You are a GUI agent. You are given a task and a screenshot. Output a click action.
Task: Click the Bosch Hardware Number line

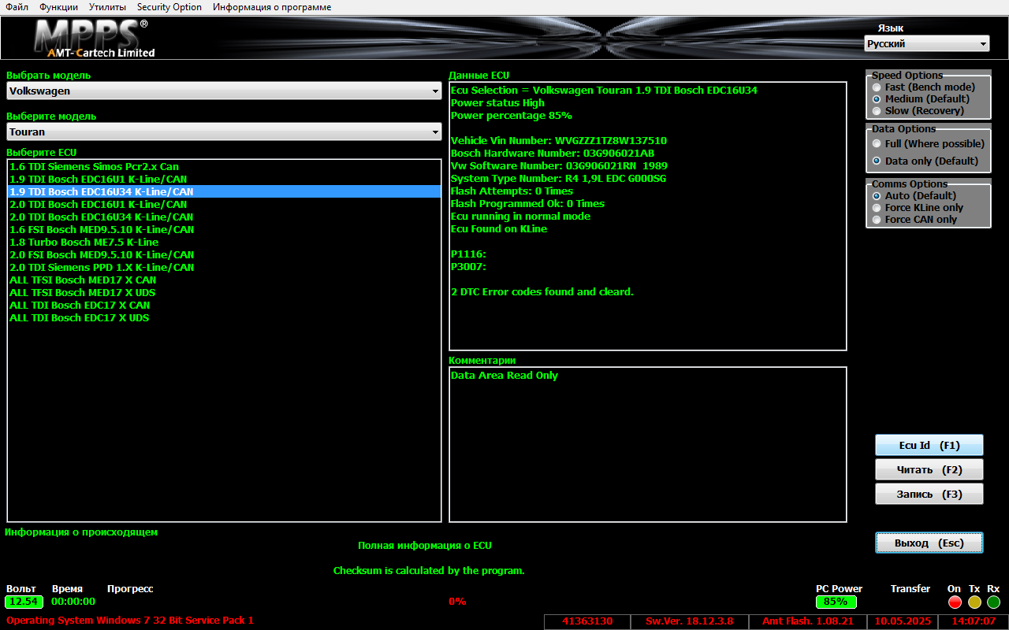point(552,153)
